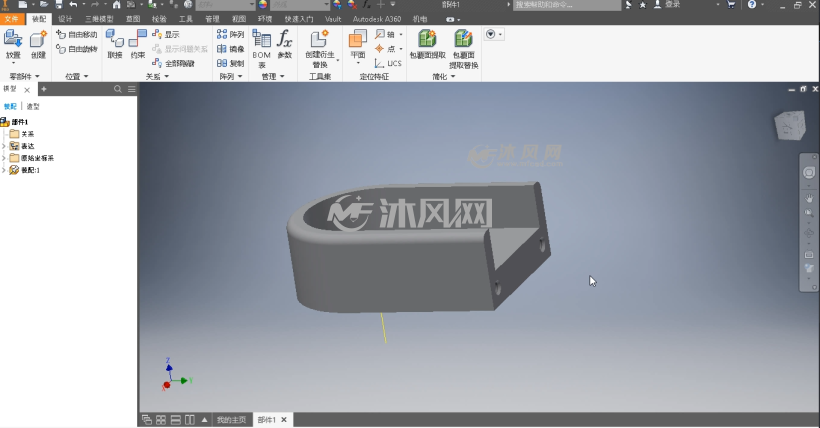Click the Create component icon

click(38, 44)
